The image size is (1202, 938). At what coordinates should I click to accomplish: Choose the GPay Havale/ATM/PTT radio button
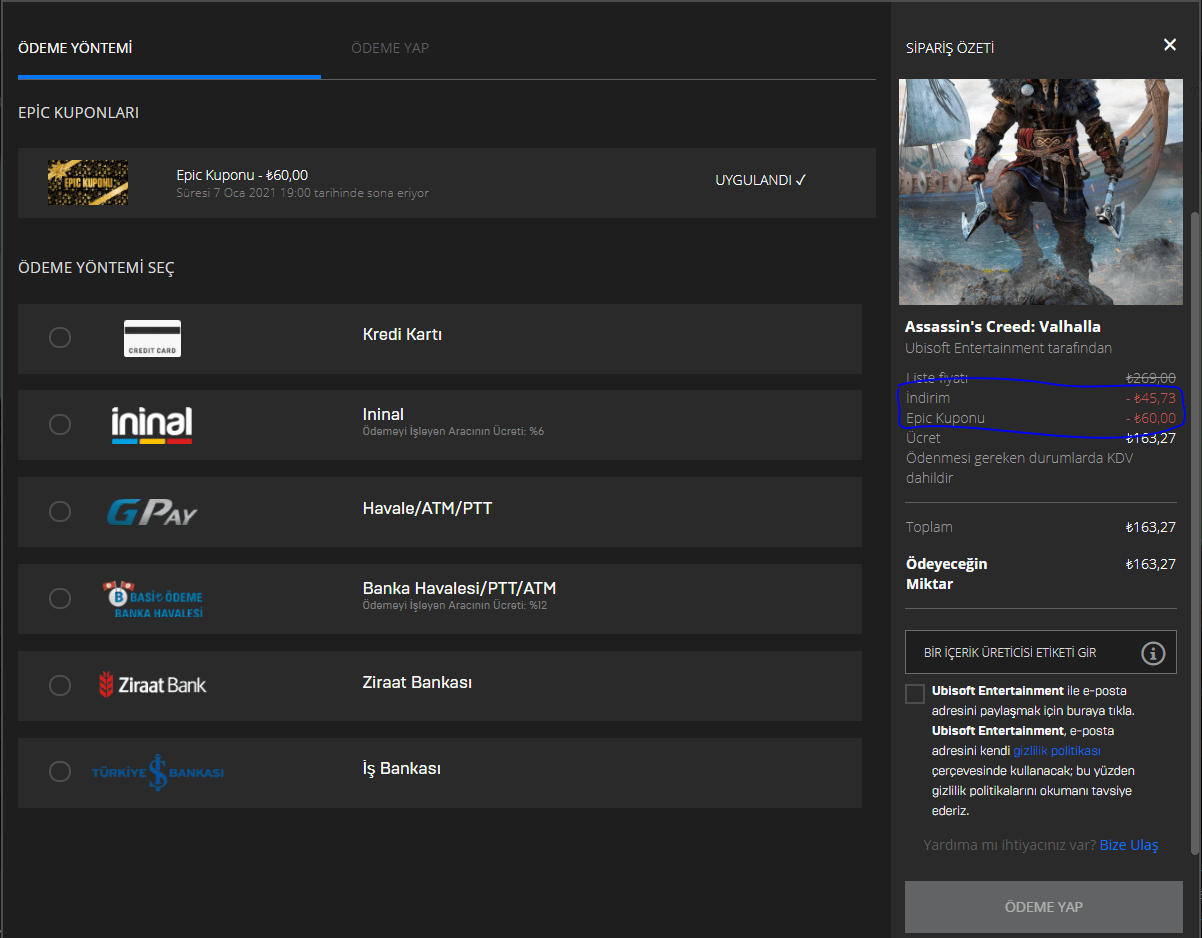tap(60, 511)
